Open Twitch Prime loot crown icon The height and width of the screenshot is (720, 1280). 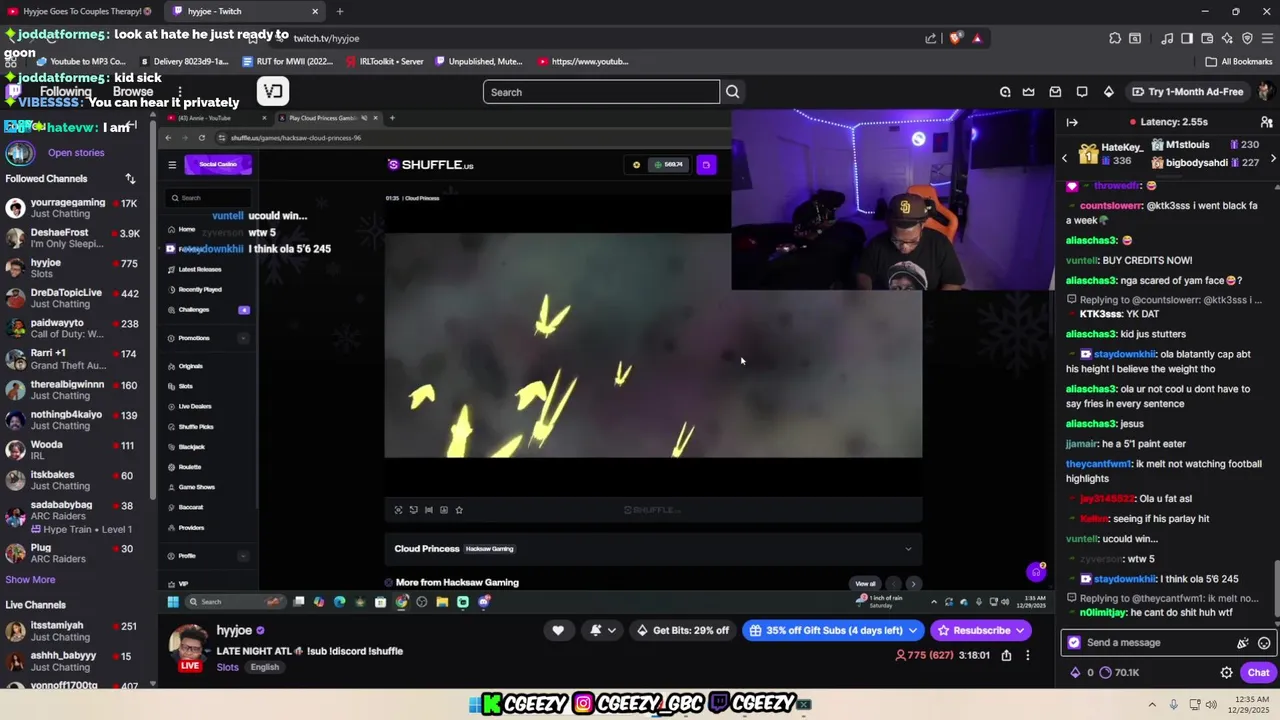[1029, 92]
